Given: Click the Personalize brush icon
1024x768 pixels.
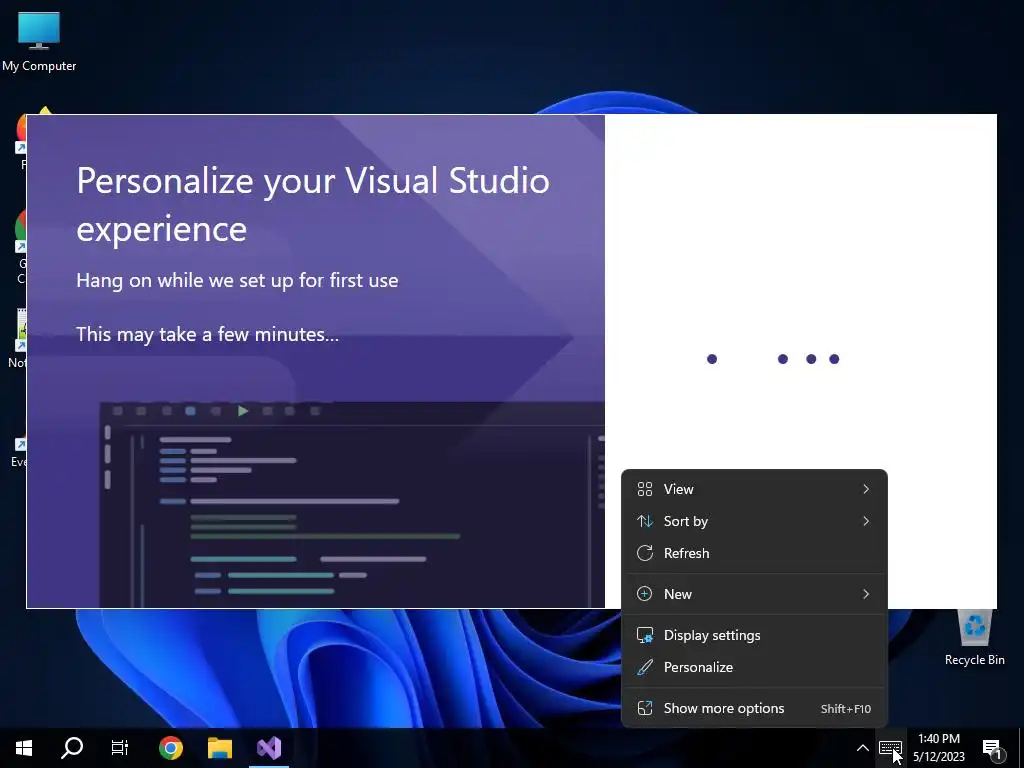Looking at the screenshot, I should tap(645, 667).
